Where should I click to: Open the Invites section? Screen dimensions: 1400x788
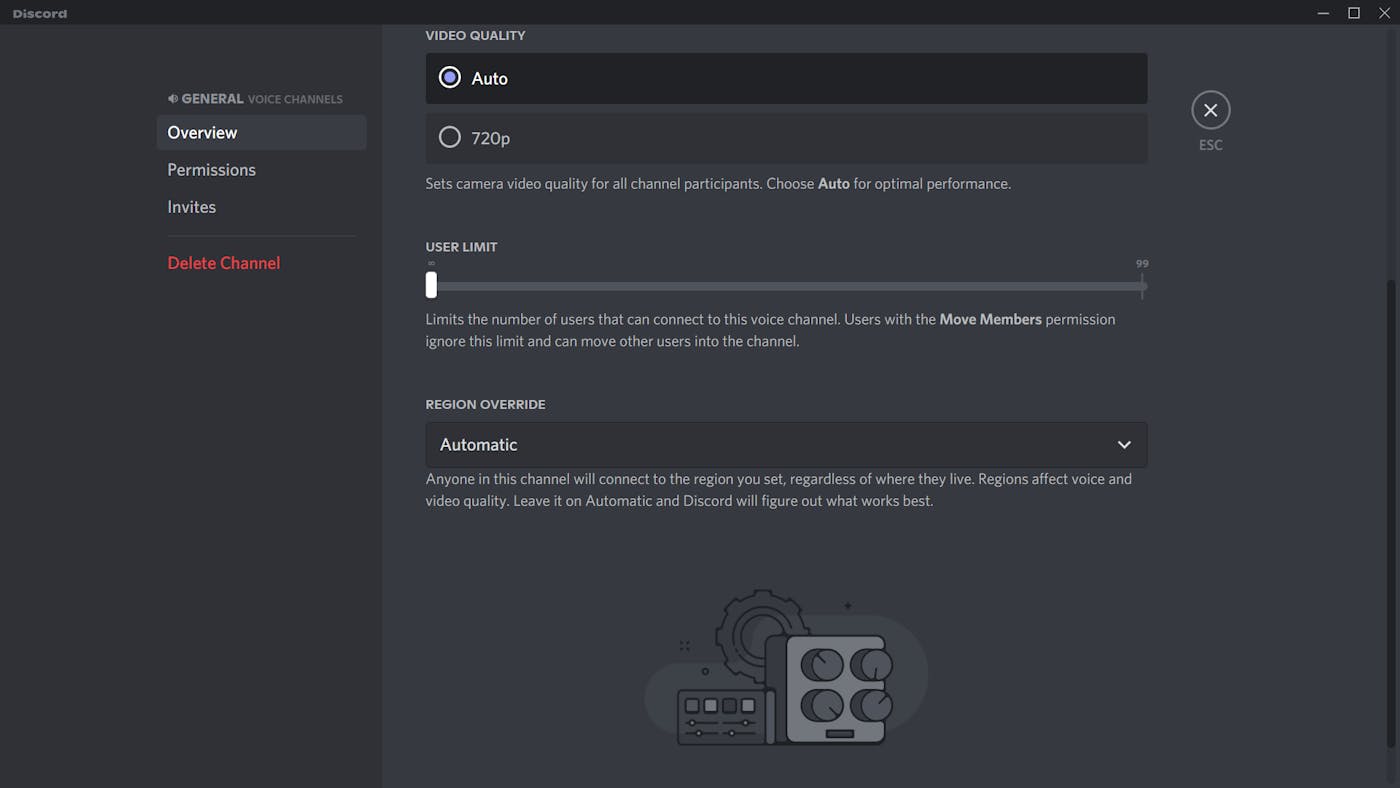click(x=191, y=206)
